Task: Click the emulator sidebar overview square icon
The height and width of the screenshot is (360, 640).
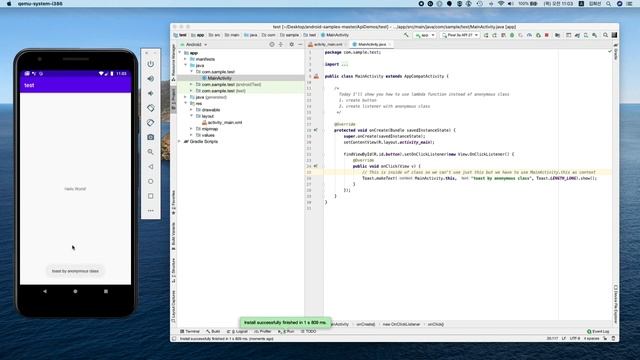Action: pyautogui.click(x=151, y=196)
